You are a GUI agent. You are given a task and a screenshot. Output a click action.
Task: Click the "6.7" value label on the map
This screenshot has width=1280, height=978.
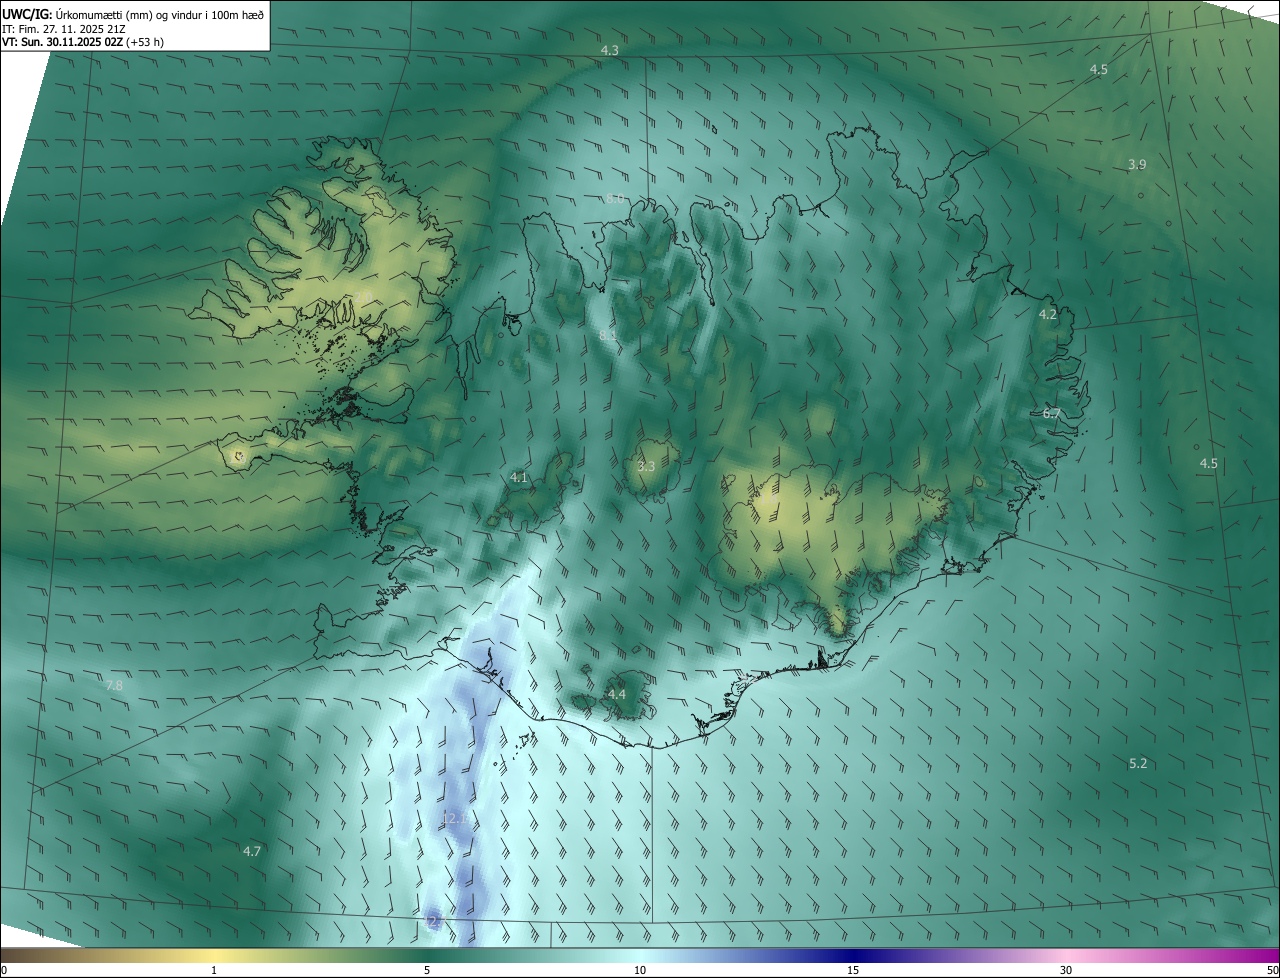1052,413
